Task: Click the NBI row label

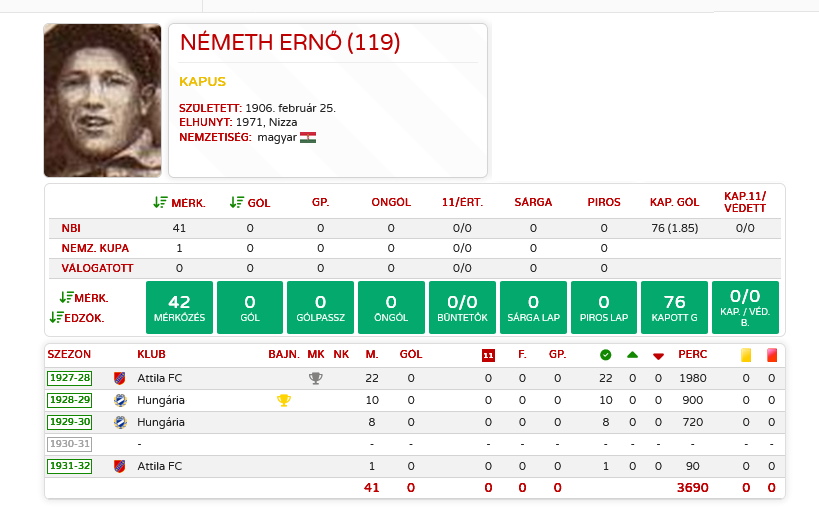Action: [x=71, y=228]
